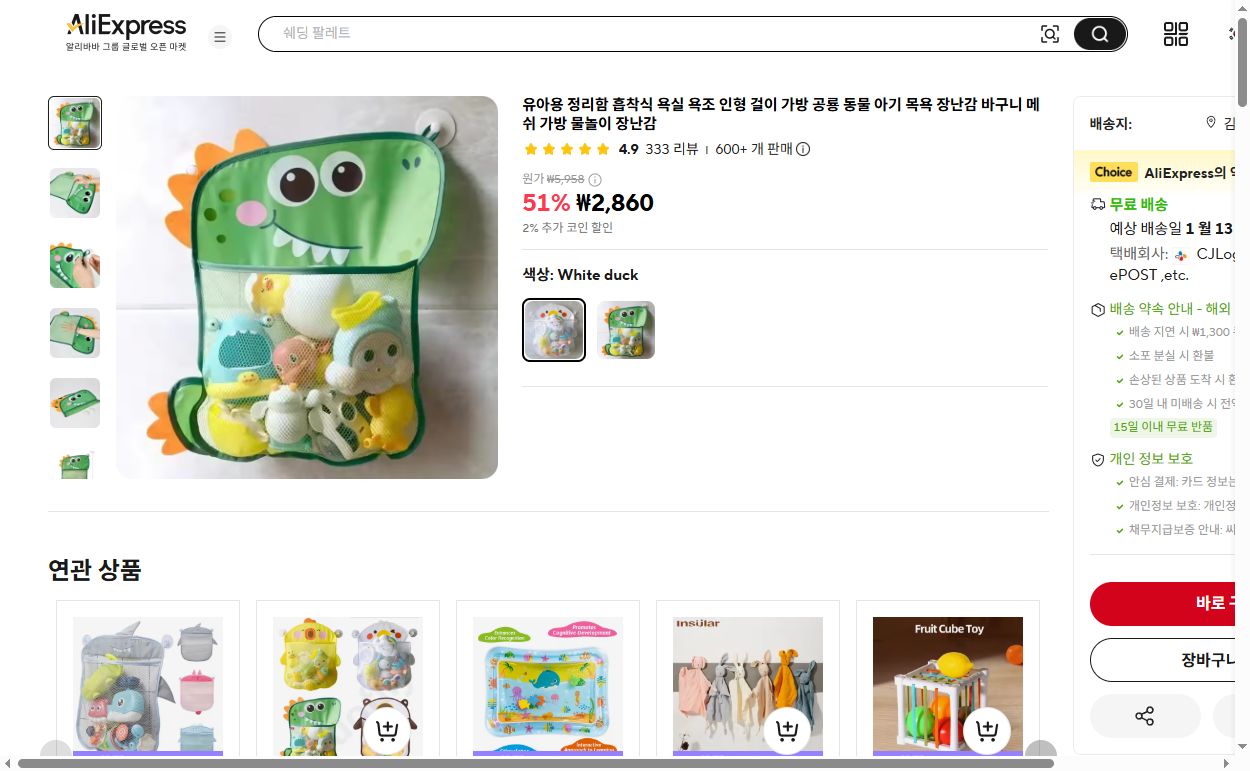Click cart icon on Fruit Cube Toy product
1250x771 pixels.
(x=987, y=730)
